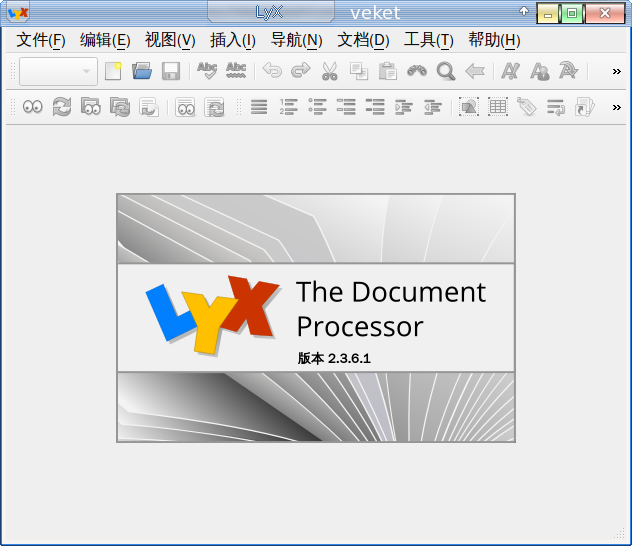Toggle noun text style icon
The width and height of the screenshot is (632, 546).
[x=539, y=71]
